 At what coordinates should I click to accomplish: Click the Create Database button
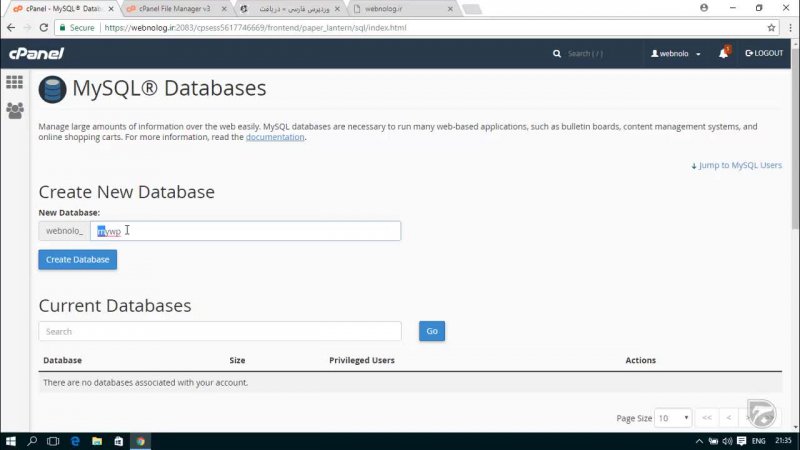click(78, 259)
